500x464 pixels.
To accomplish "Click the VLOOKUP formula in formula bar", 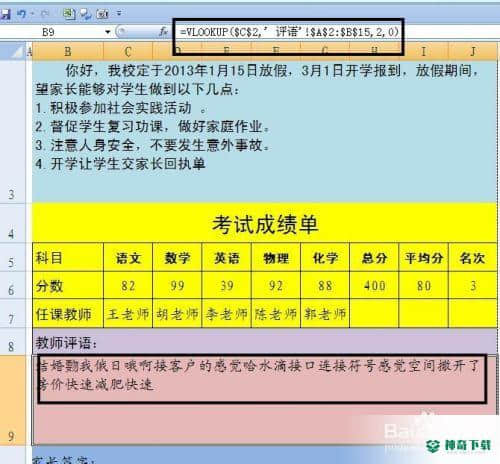I will (289, 32).
